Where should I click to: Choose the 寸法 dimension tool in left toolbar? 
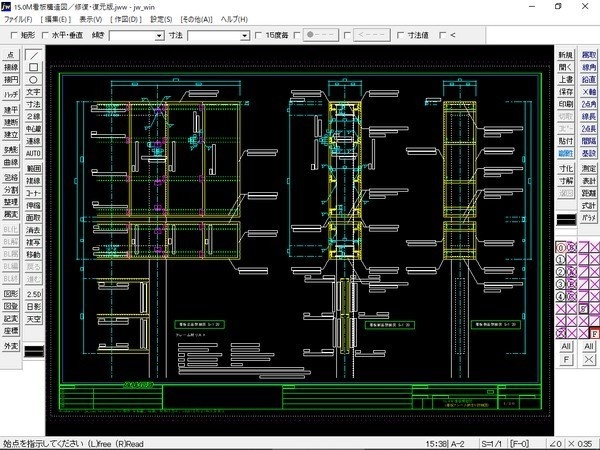[34, 104]
